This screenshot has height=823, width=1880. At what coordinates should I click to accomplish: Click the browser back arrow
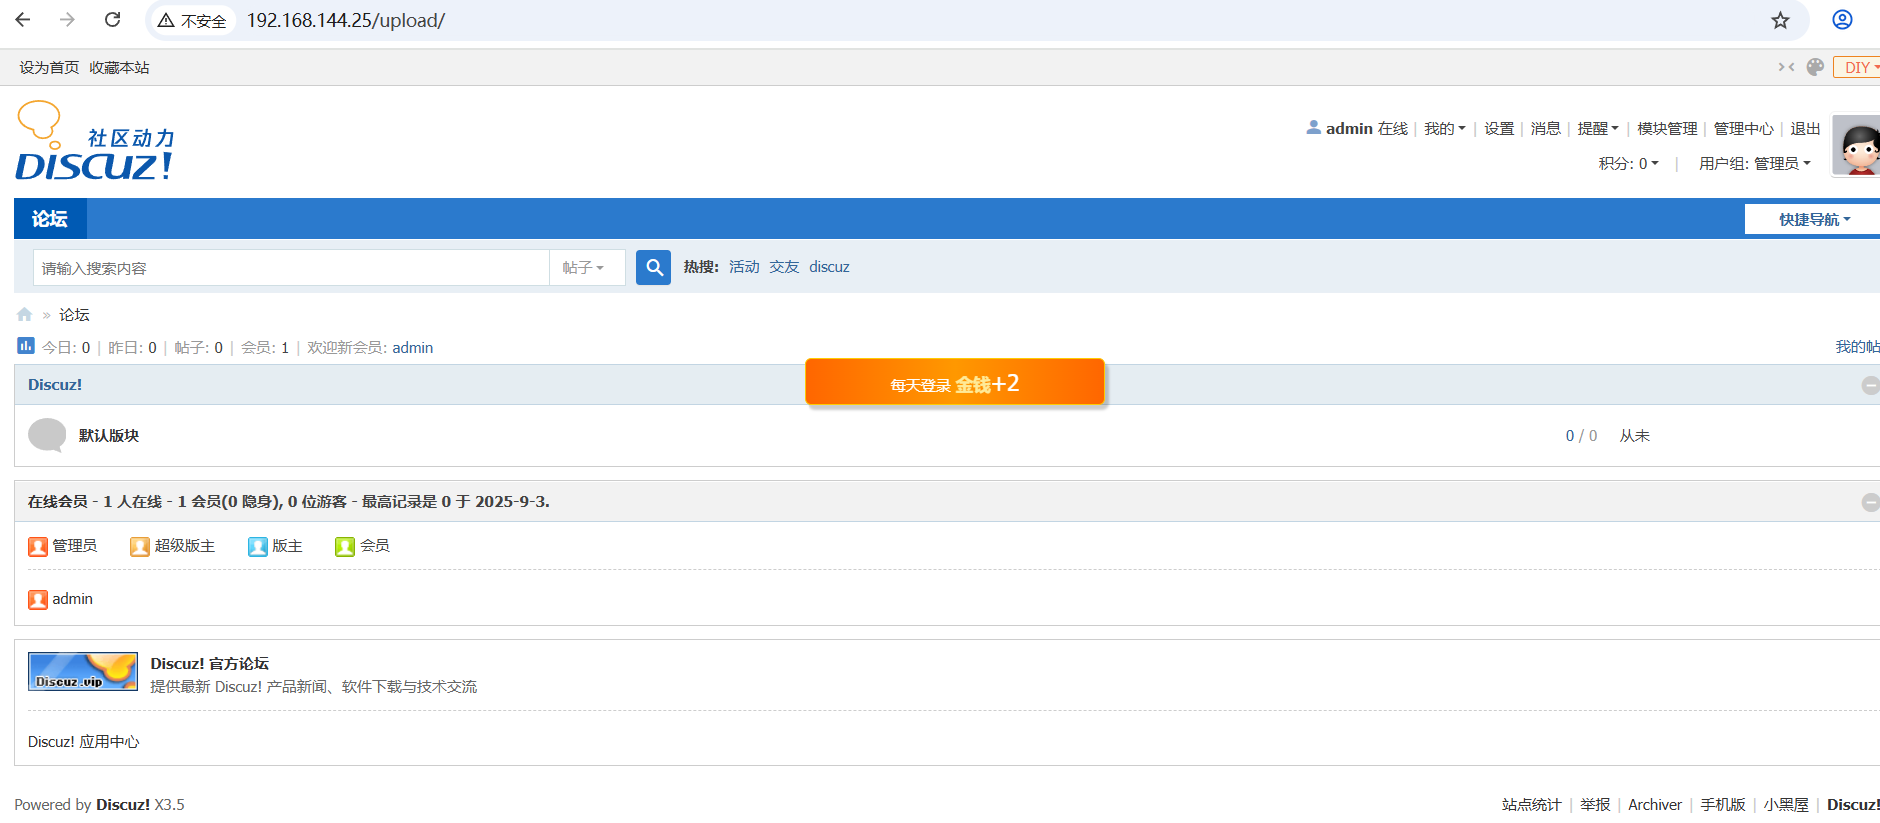tap(23, 20)
